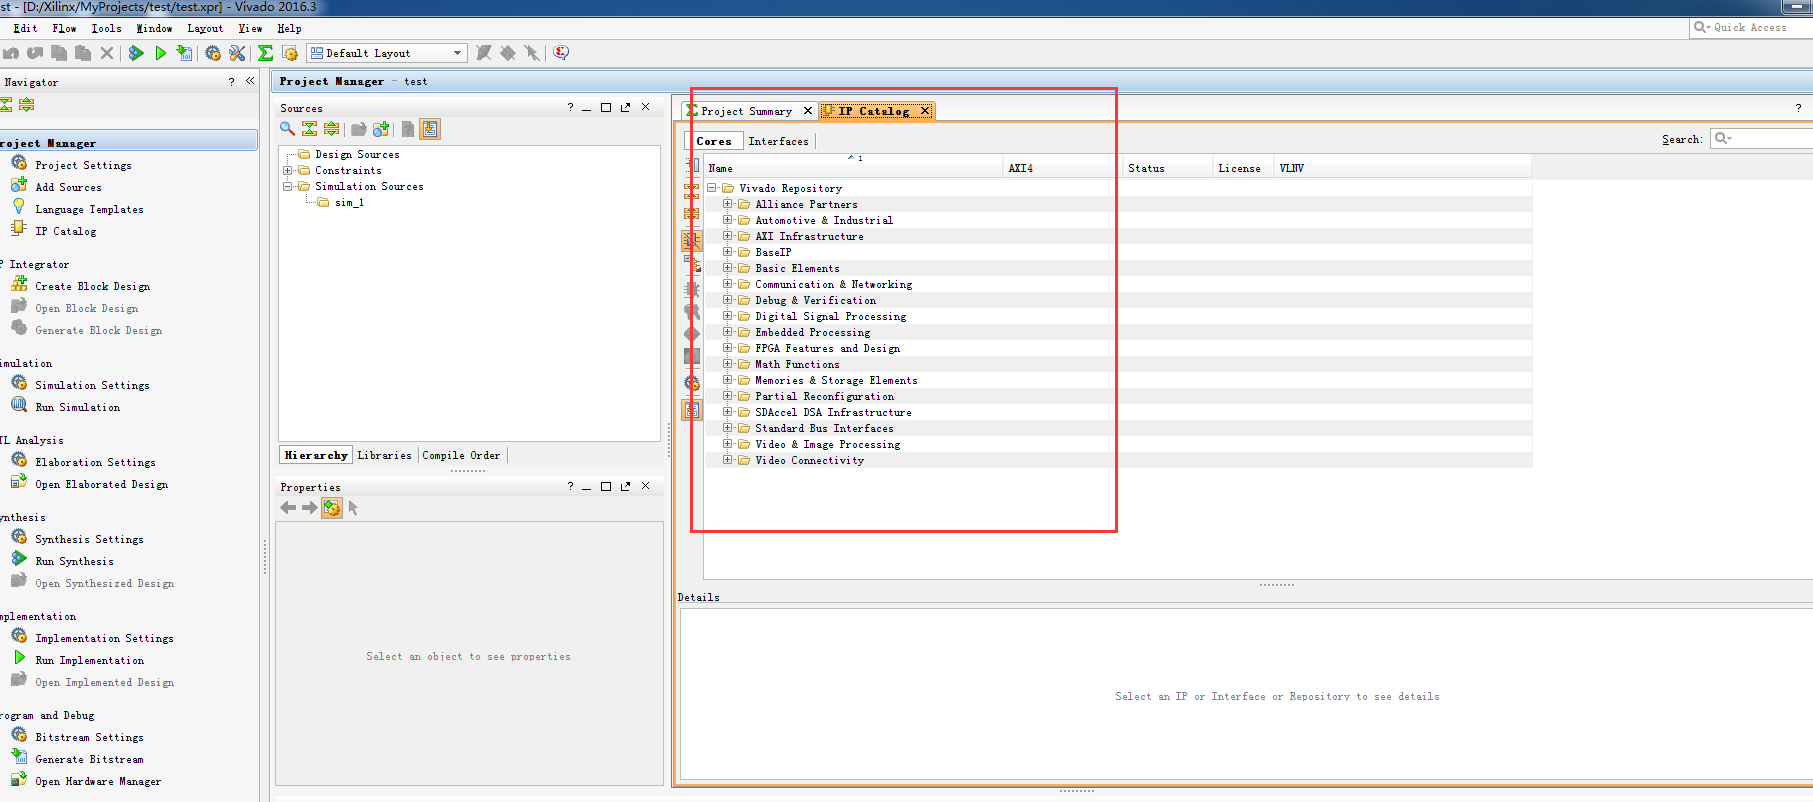Collapse the Vivado Repository tree node
The width and height of the screenshot is (1813, 802).
712,188
